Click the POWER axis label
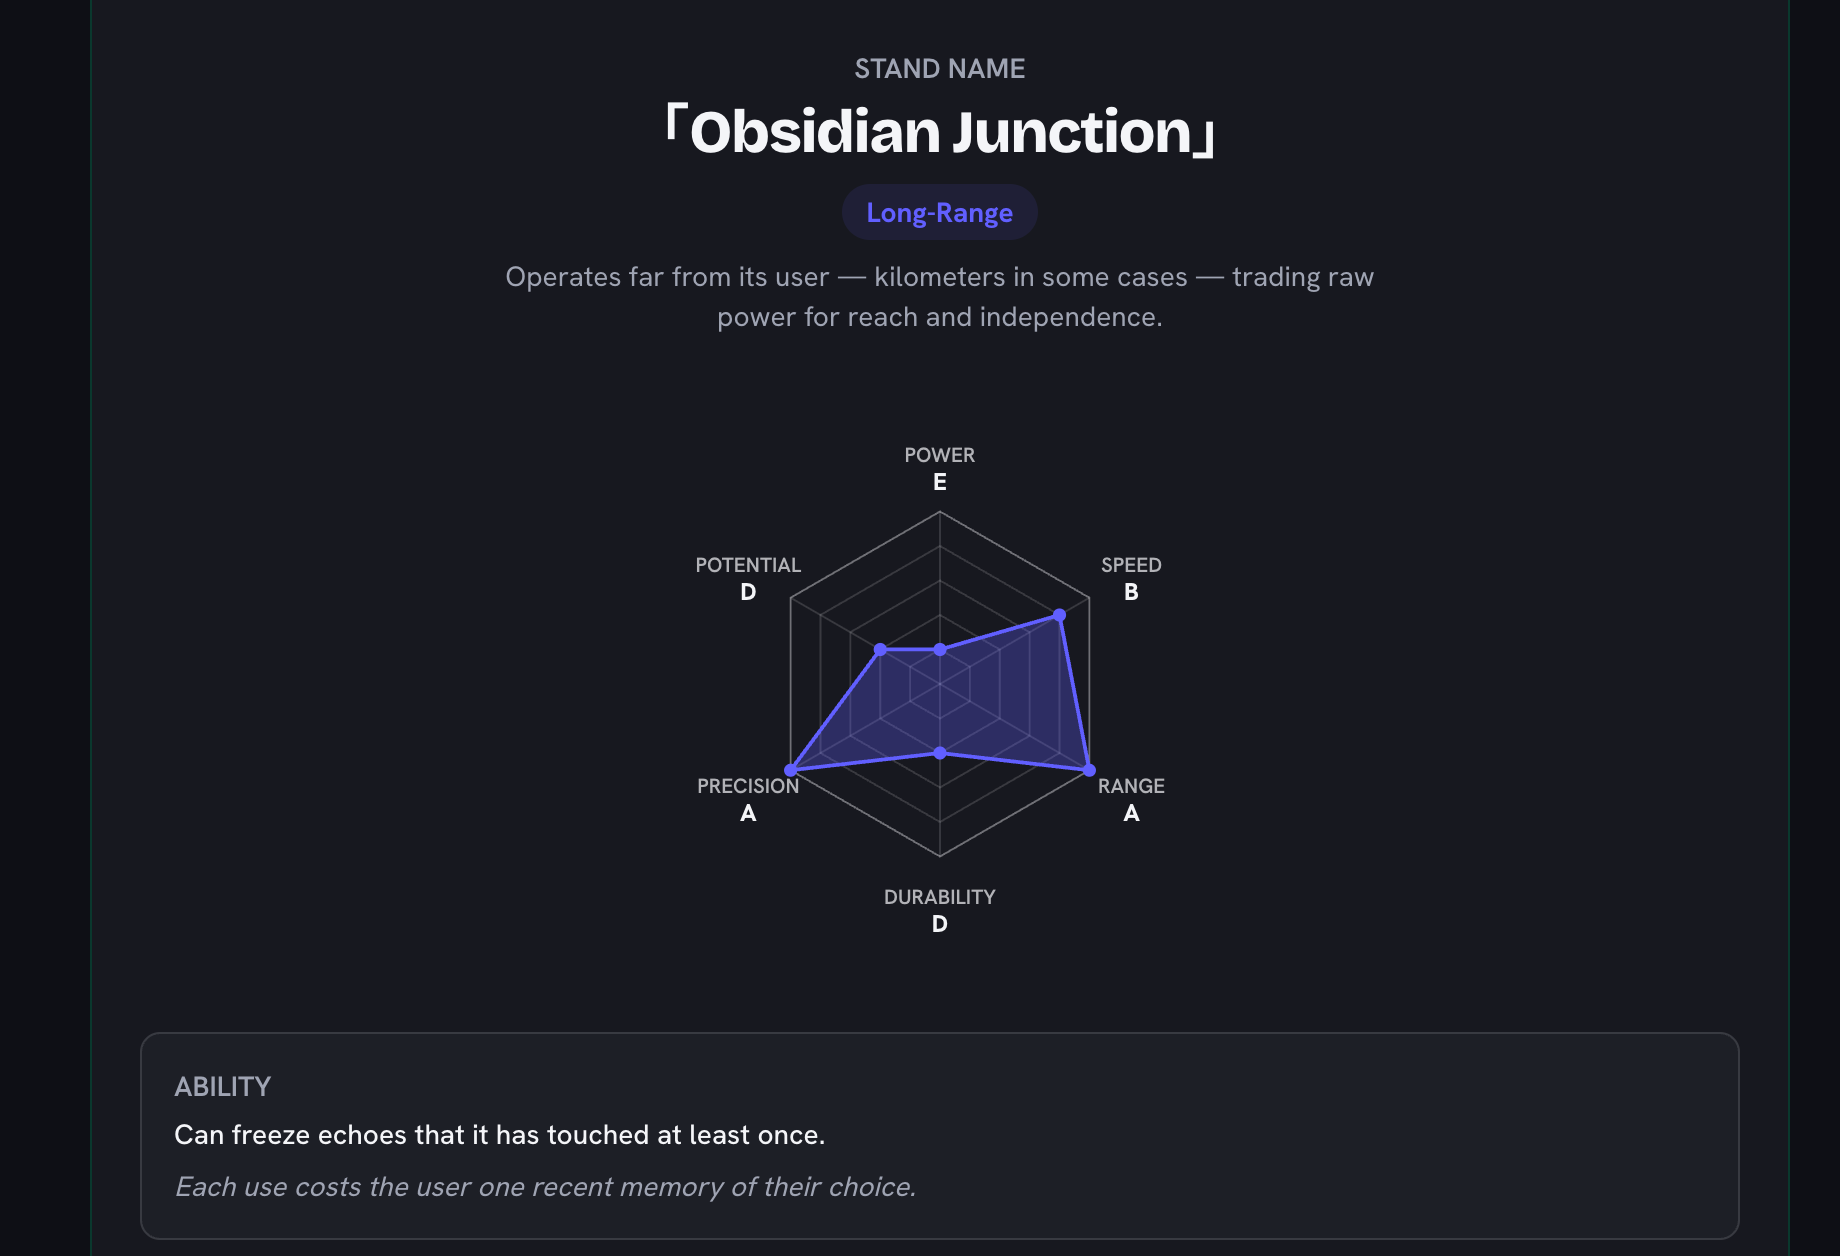 coord(939,455)
